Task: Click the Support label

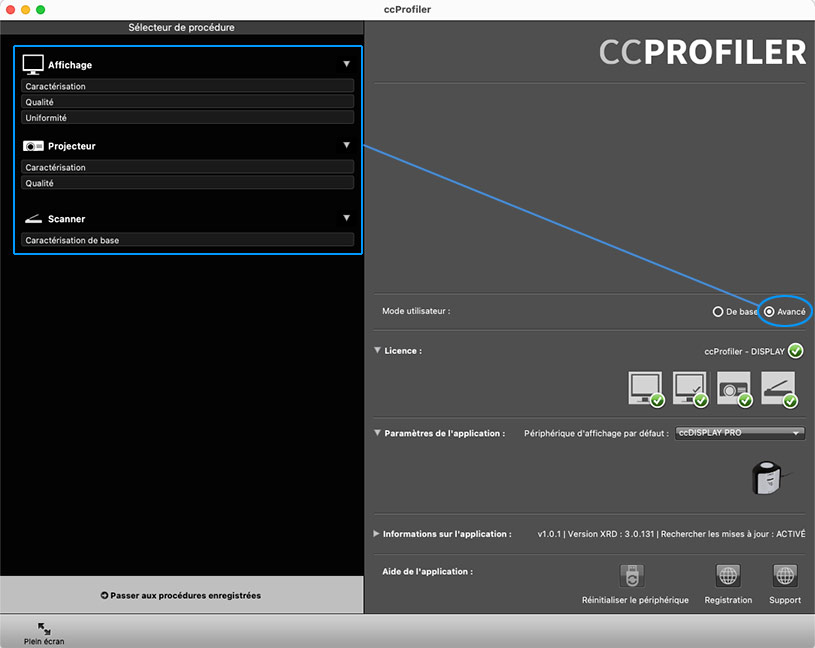Action: pos(785,600)
